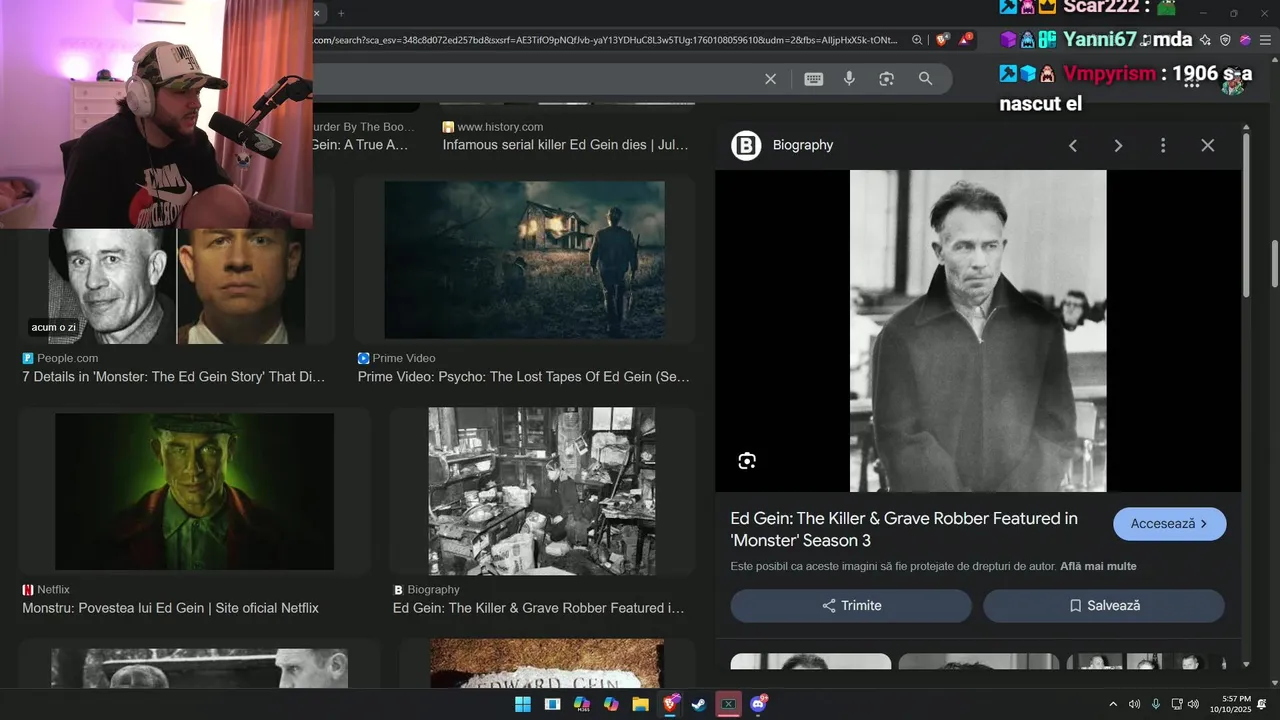The image size is (1280, 720).
Task: Open the 'Prime Video: Psycho: The Lost Tapes' link
Action: 524,377
